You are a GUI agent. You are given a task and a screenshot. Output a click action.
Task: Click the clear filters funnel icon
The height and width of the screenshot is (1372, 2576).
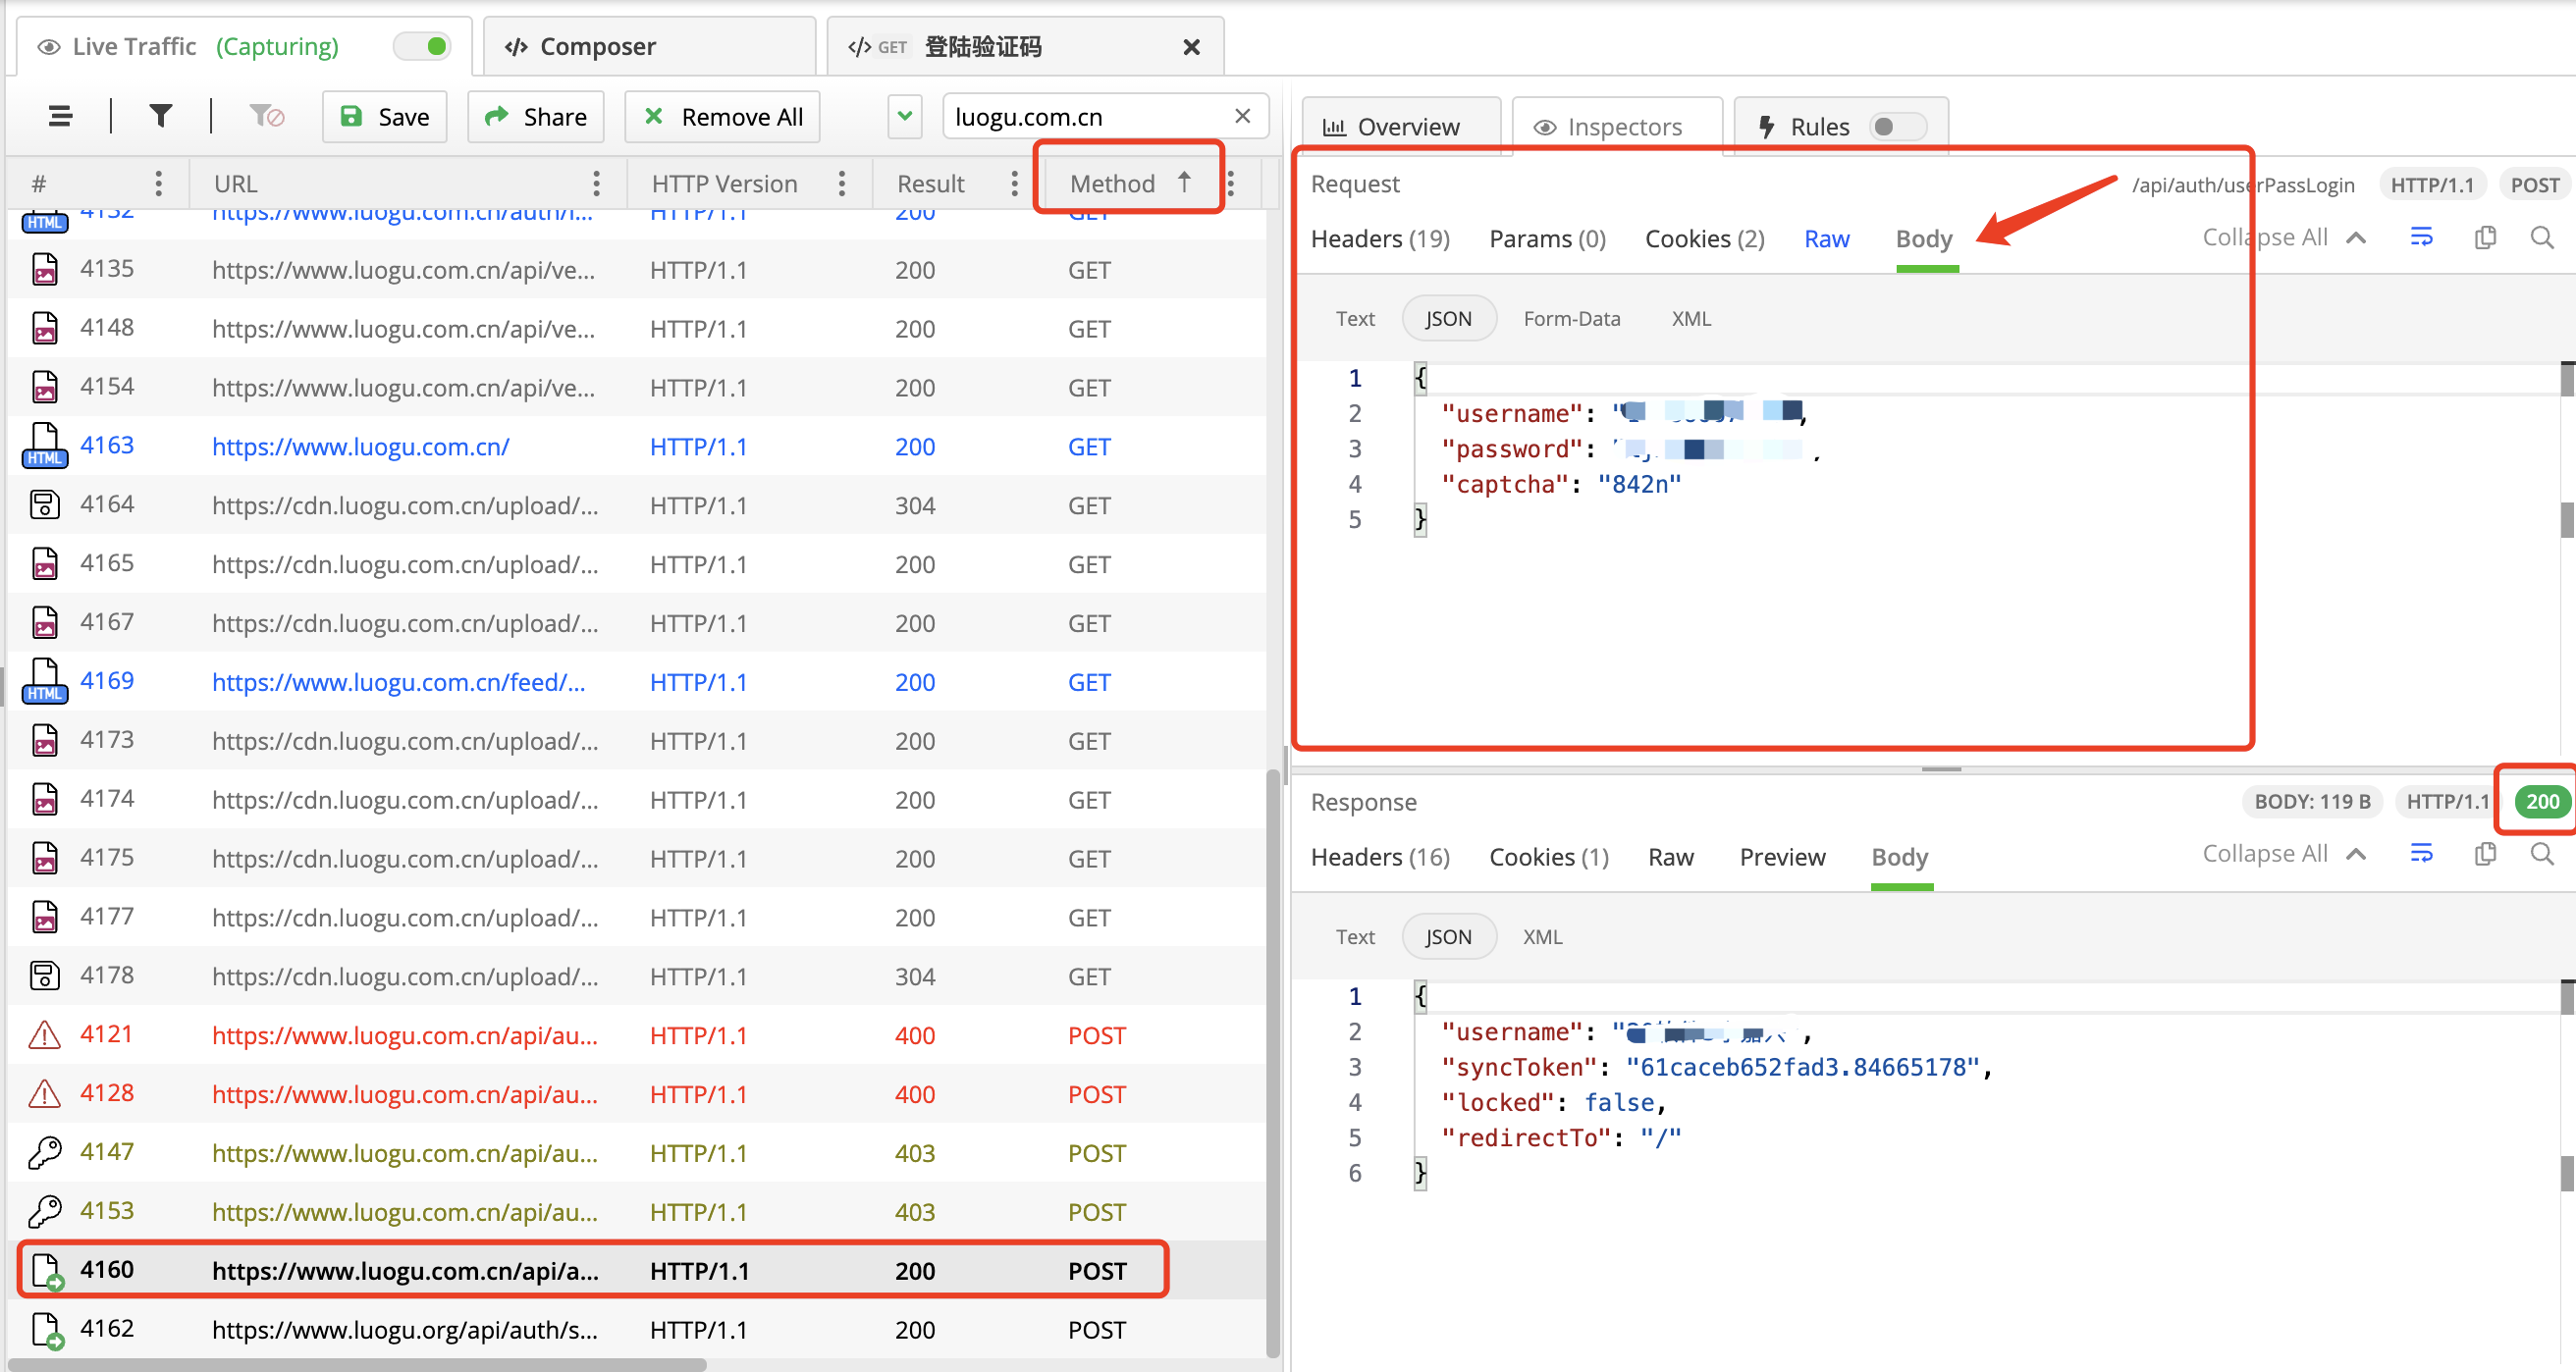coord(266,117)
